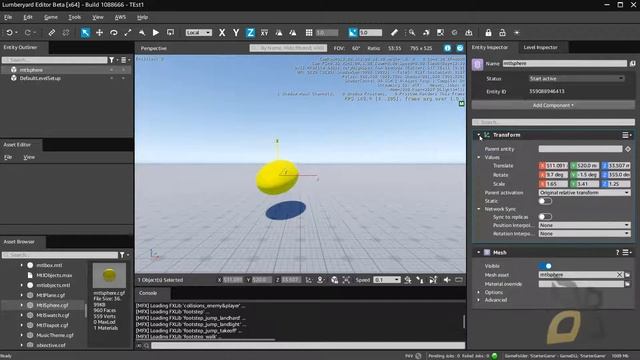The width and height of the screenshot is (640, 360).
Task: Activate the Move tool
Action: 99,33
